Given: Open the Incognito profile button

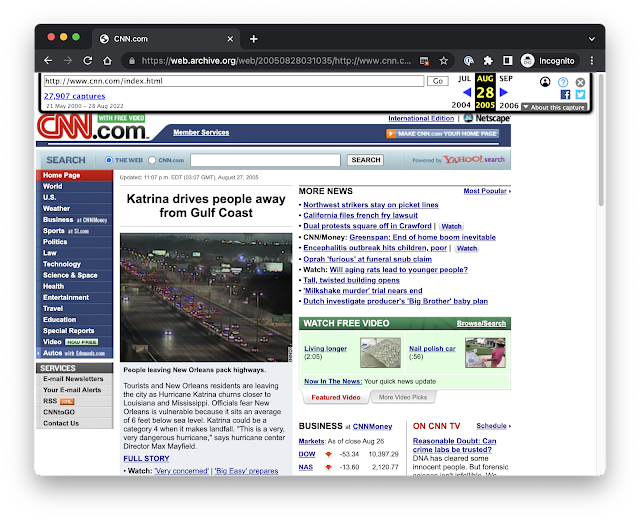Looking at the screenshot, I should pos(548,61).
